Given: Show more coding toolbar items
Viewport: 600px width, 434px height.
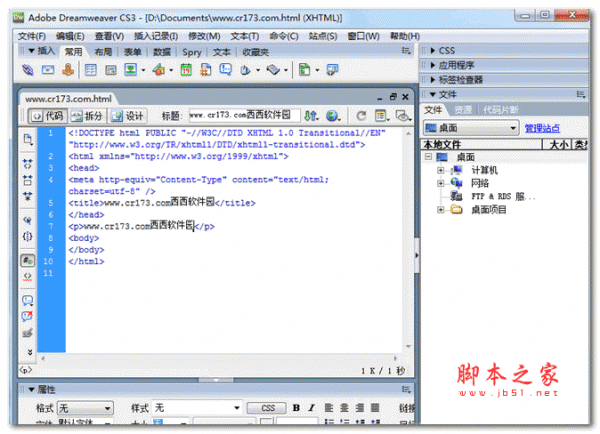Looking at the screenshot, I should (x=29, y=352).
